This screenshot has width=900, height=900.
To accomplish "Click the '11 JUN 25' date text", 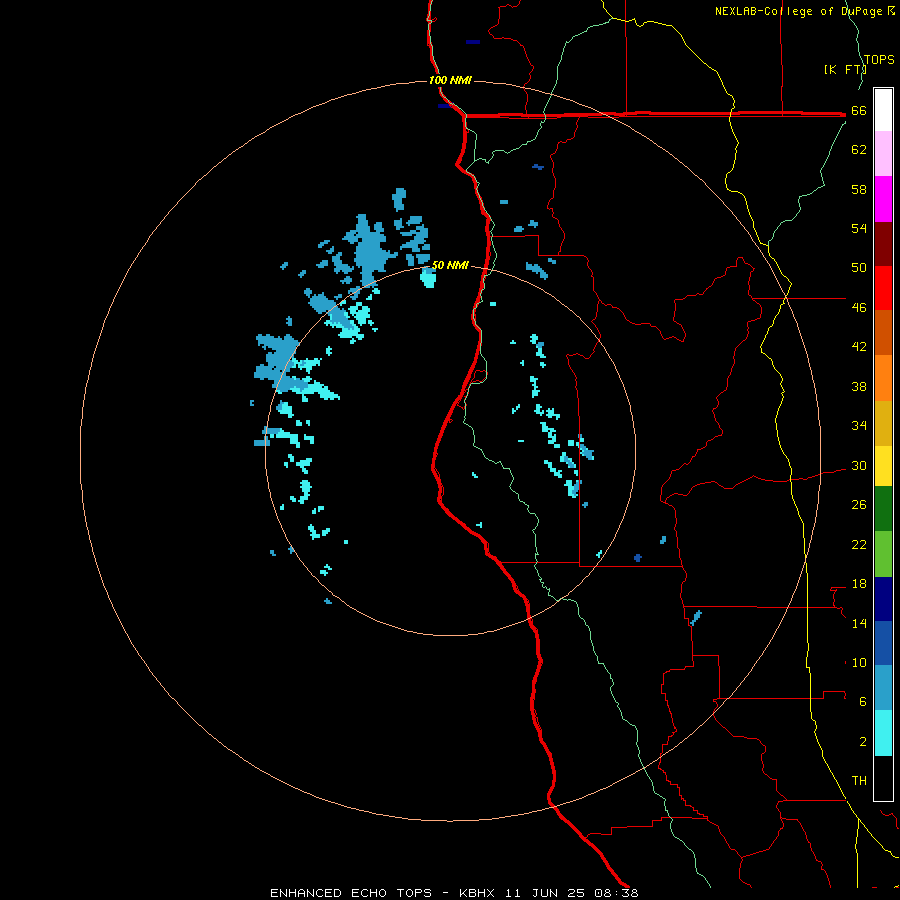I will coord(545,893).
